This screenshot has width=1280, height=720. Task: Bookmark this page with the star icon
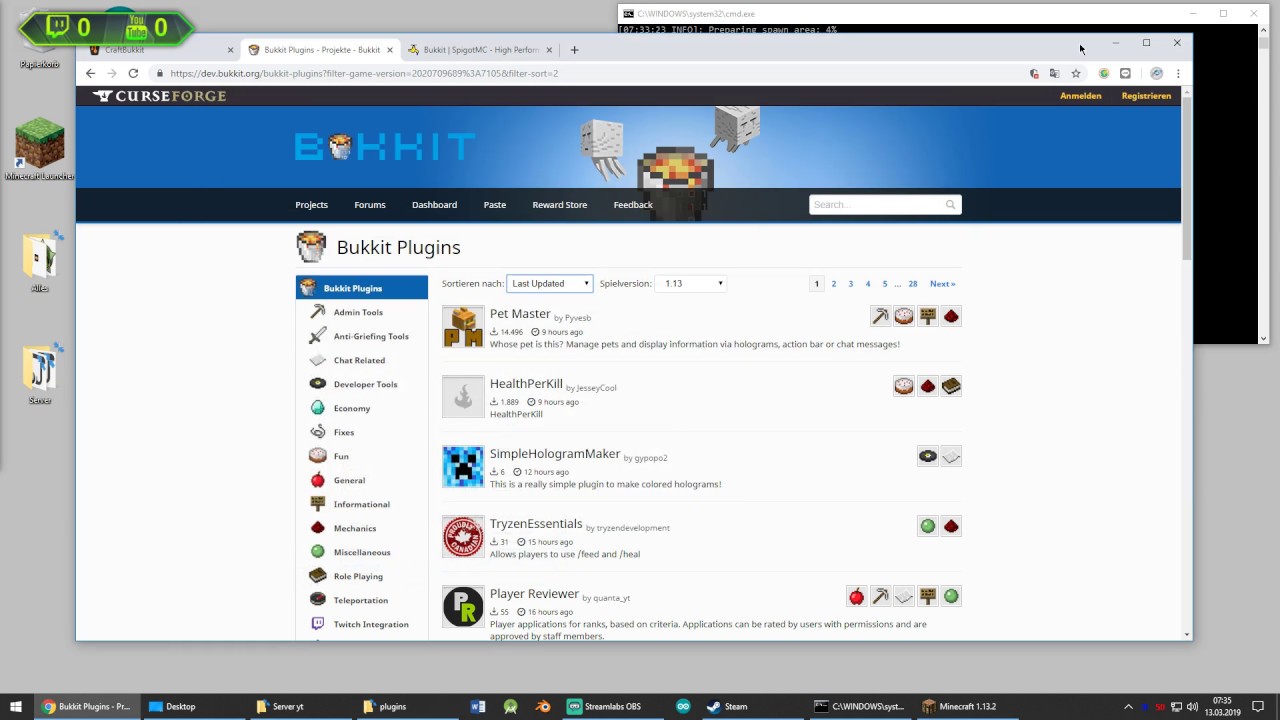pyautogui.click(x=1076, y=73)
